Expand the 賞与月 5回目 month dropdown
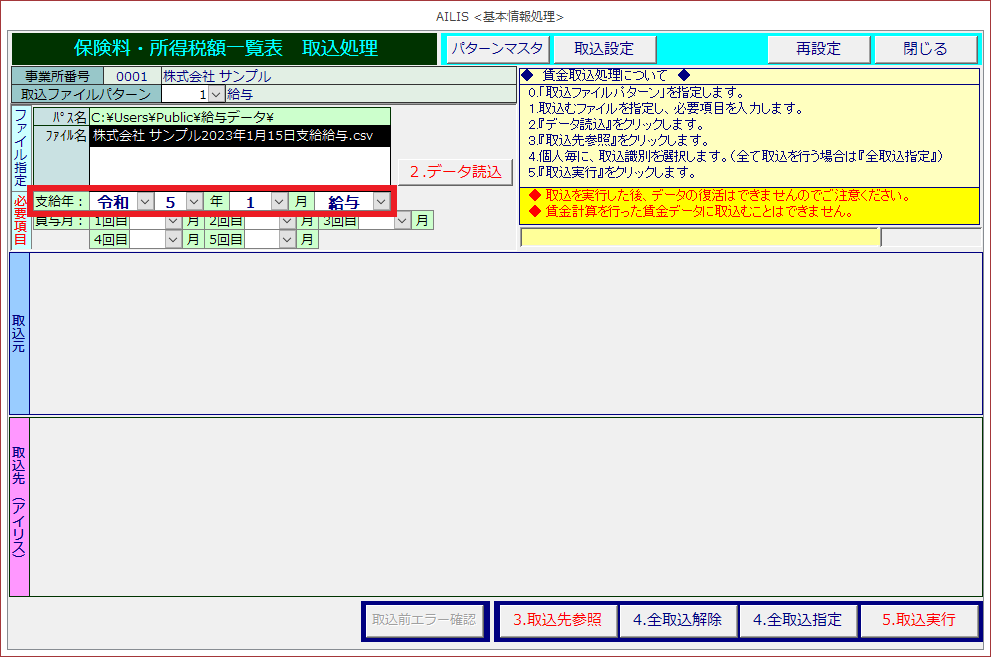Viewport: 991px width, 657px height. point(288,239)
